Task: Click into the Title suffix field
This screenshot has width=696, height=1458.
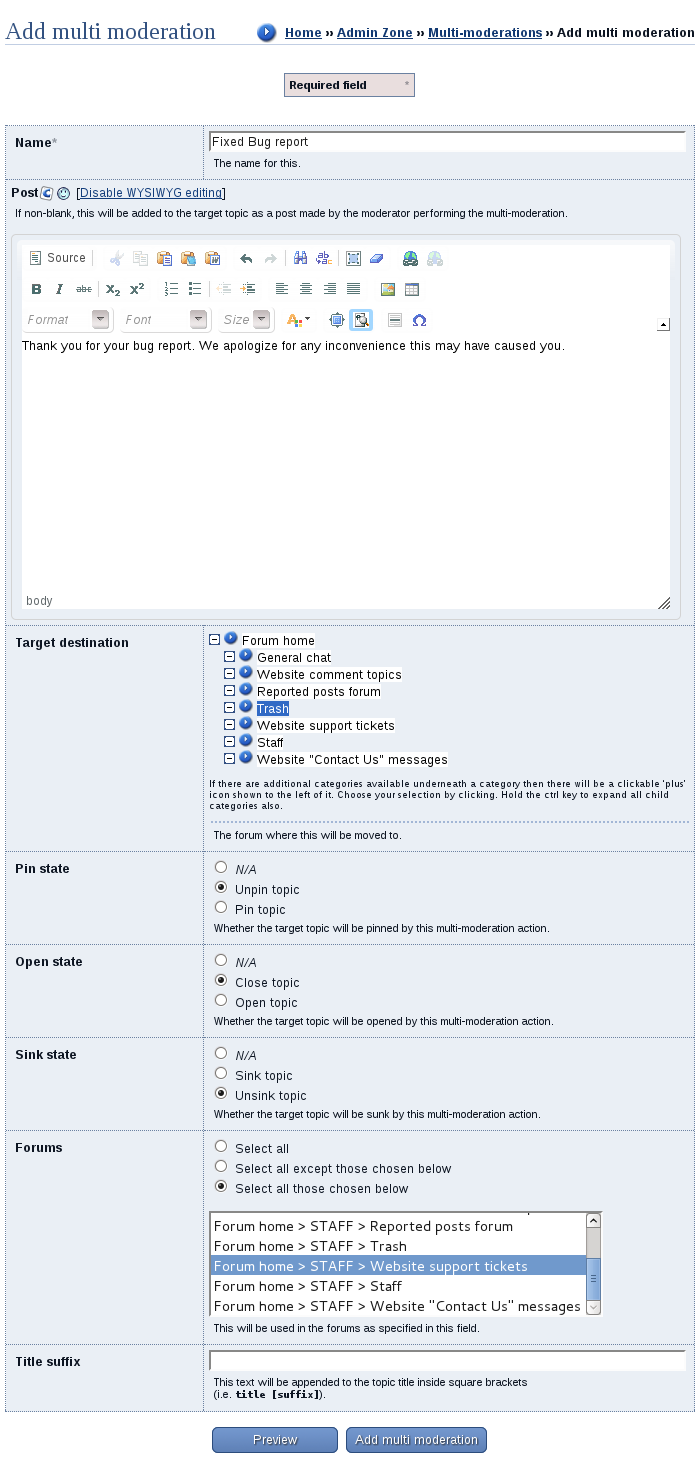Action: click(447, 1360)
